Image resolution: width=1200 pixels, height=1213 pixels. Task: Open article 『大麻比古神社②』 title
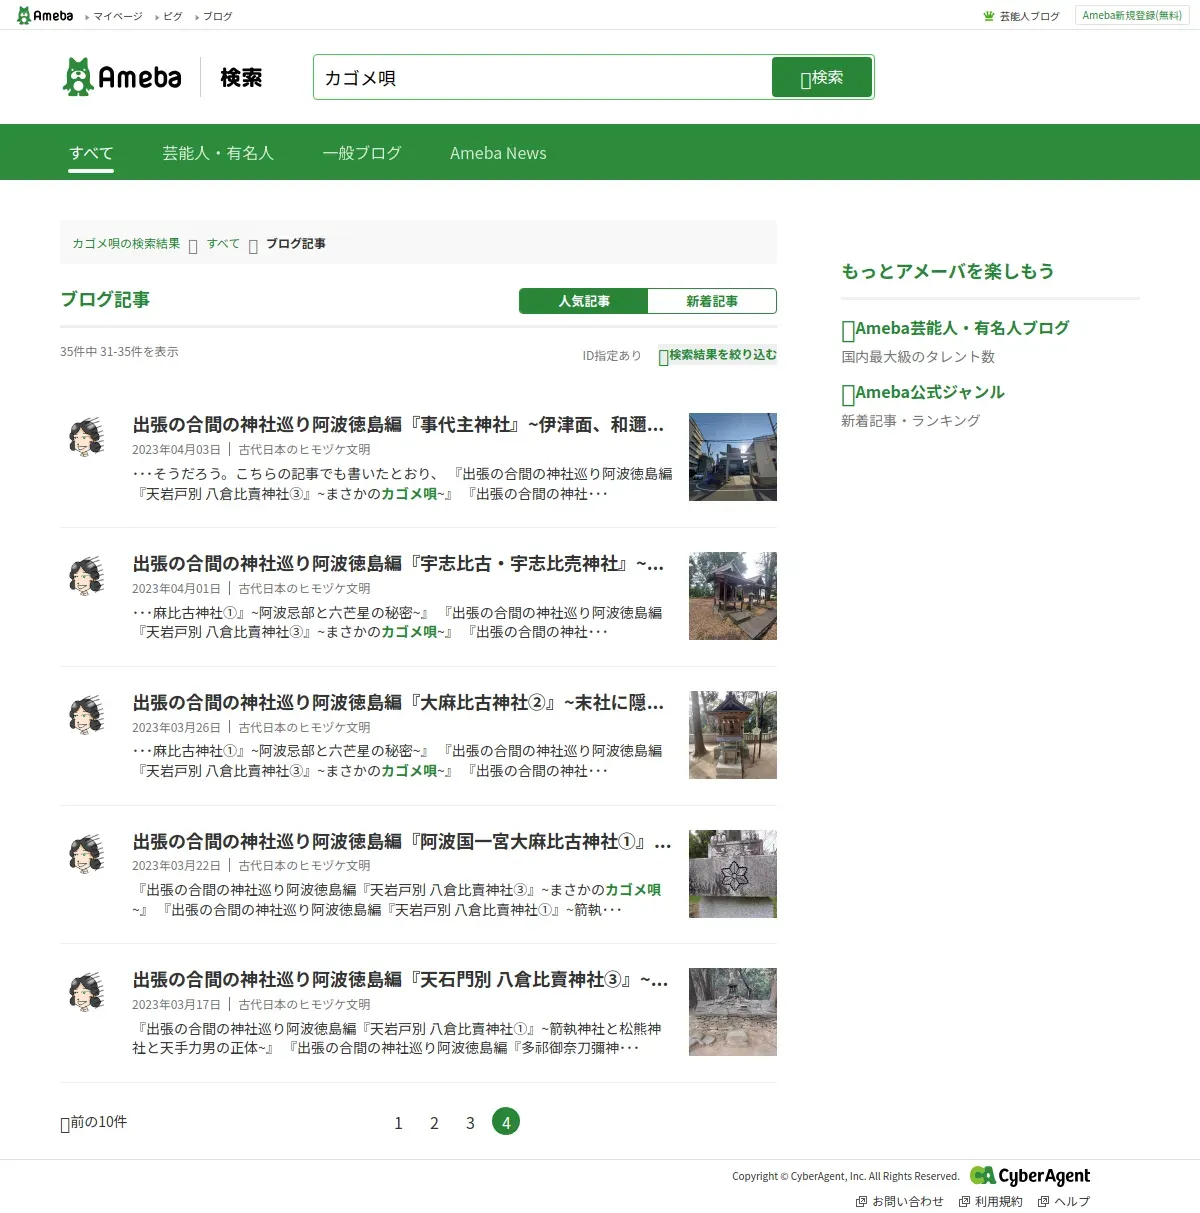(x=398, y=703)
